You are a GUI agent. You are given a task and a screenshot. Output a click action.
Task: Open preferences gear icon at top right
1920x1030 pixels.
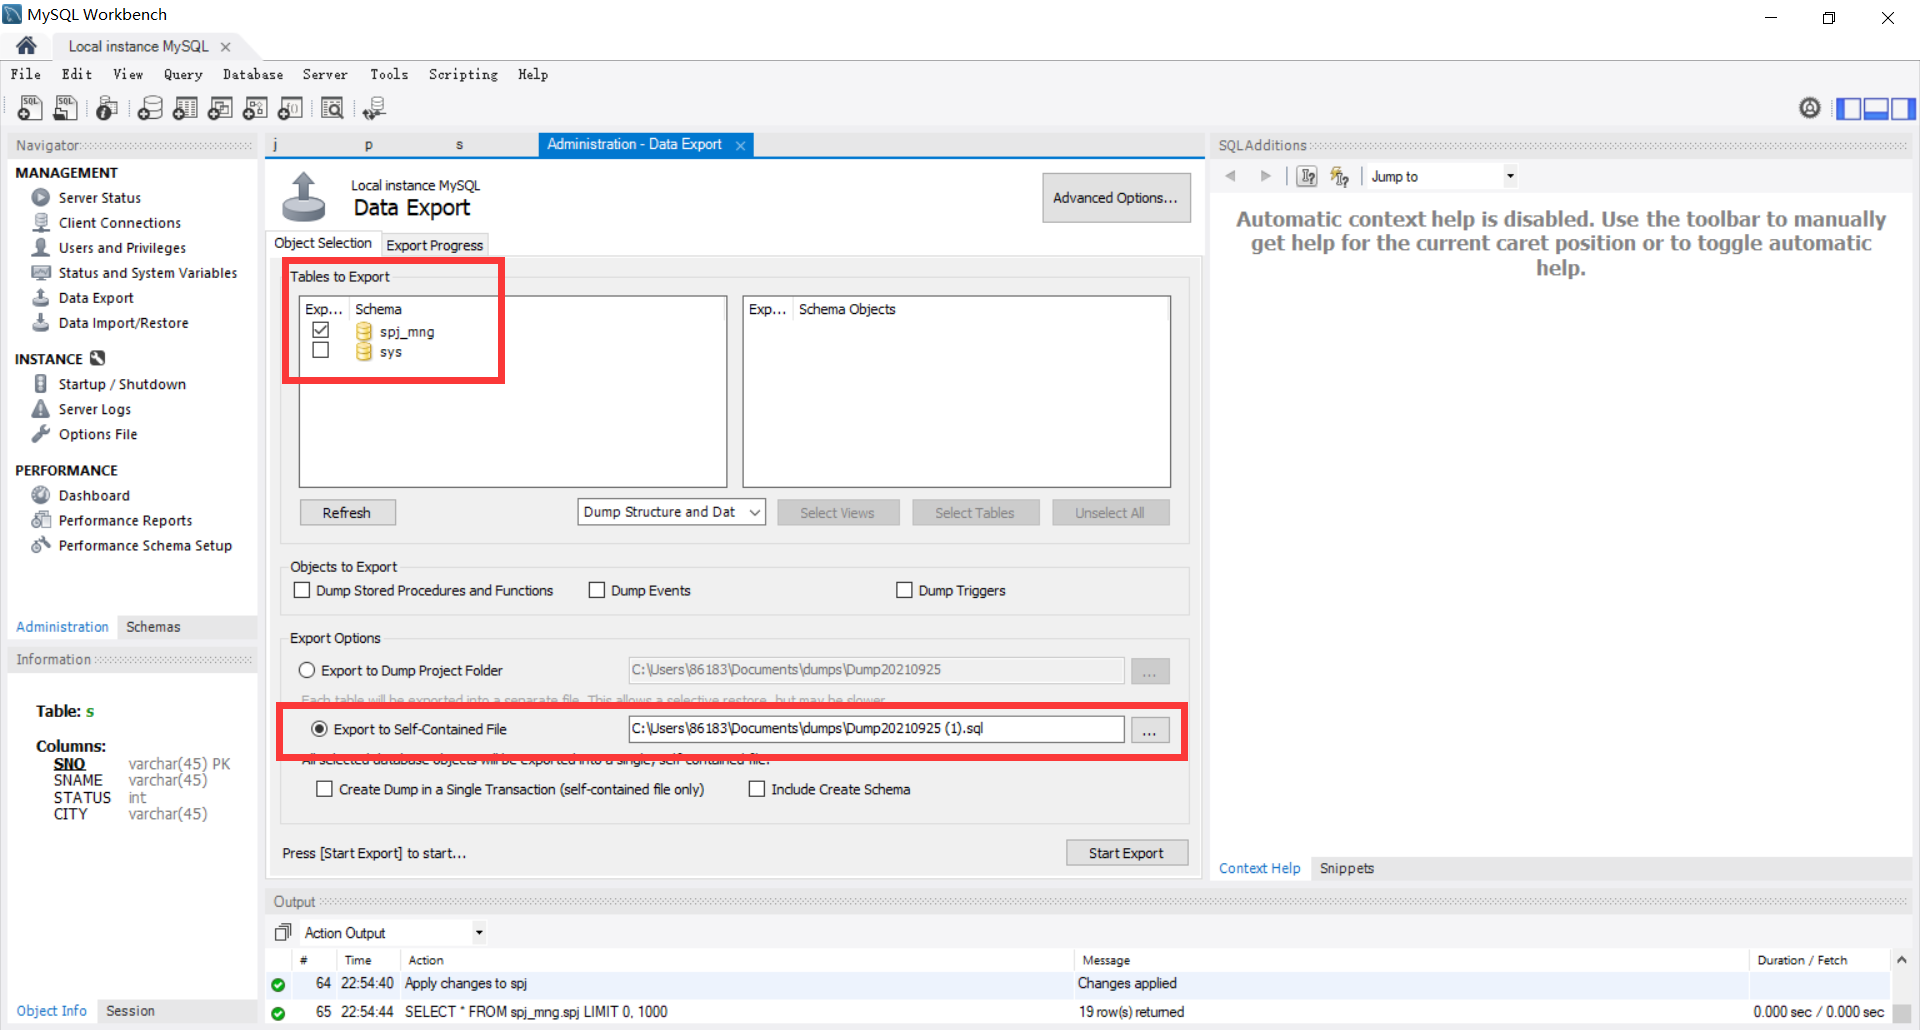point(1810,108)
